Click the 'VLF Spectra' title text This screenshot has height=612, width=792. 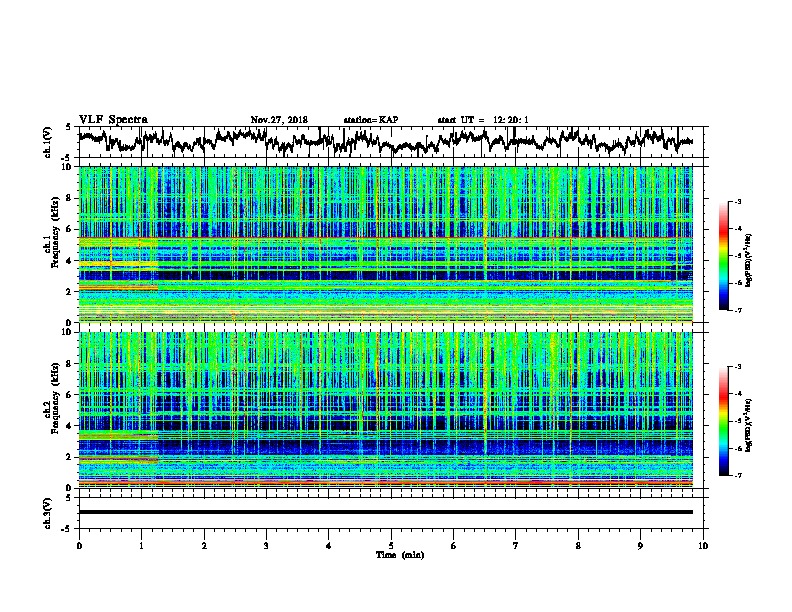coord(113,120)
